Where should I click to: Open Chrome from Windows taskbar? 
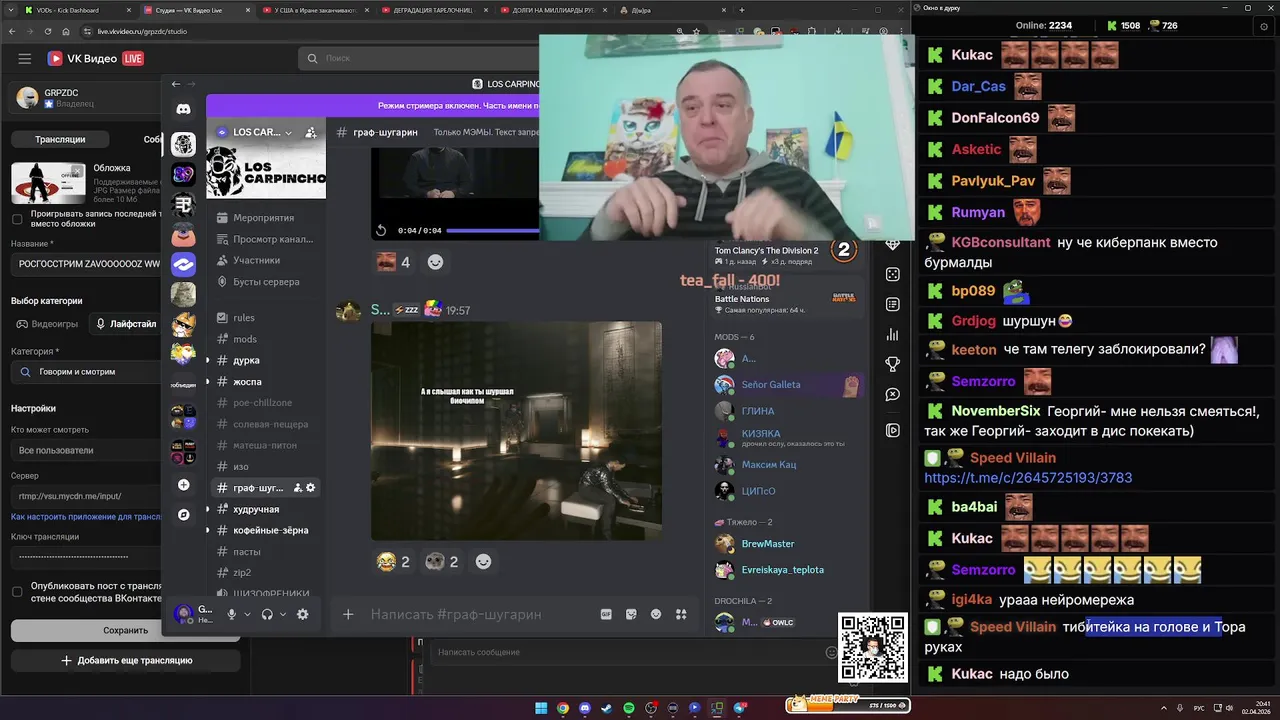(563, 708)
